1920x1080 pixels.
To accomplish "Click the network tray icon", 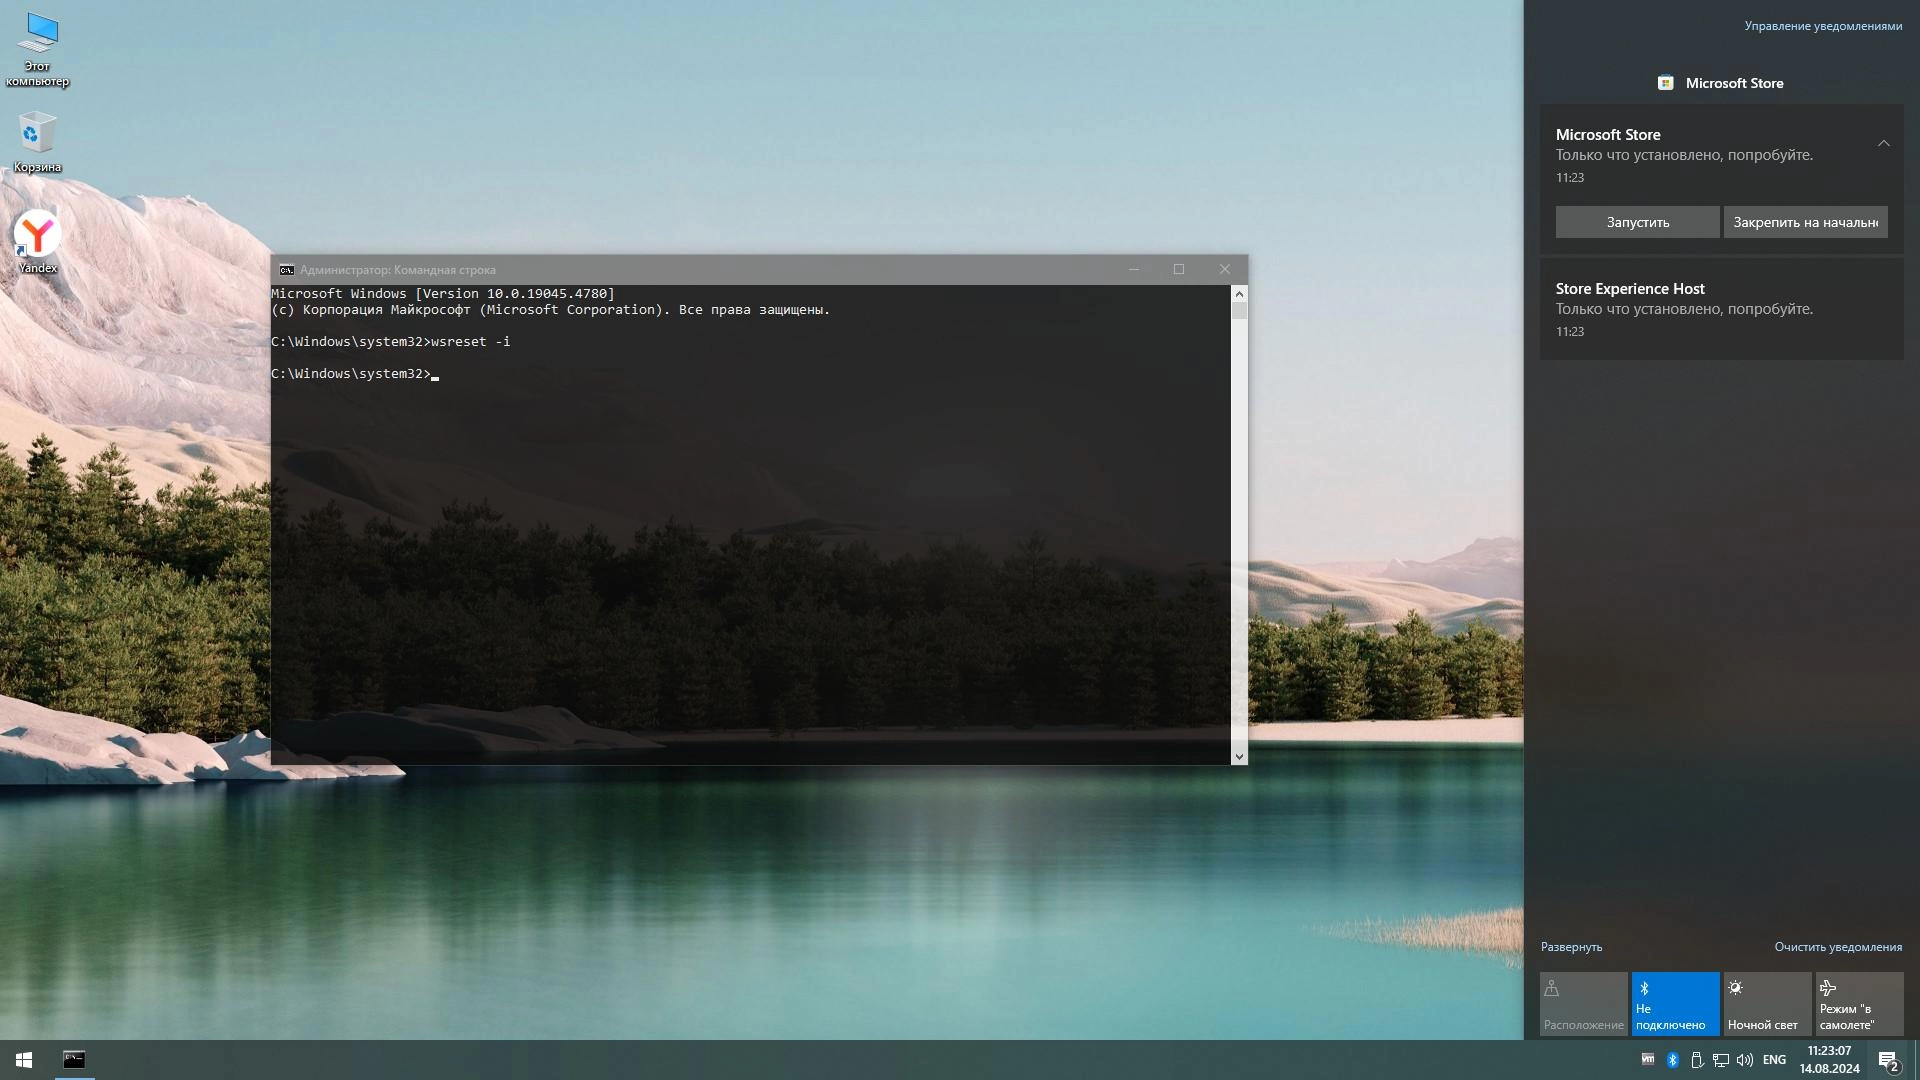I will pos(1720,1059).
